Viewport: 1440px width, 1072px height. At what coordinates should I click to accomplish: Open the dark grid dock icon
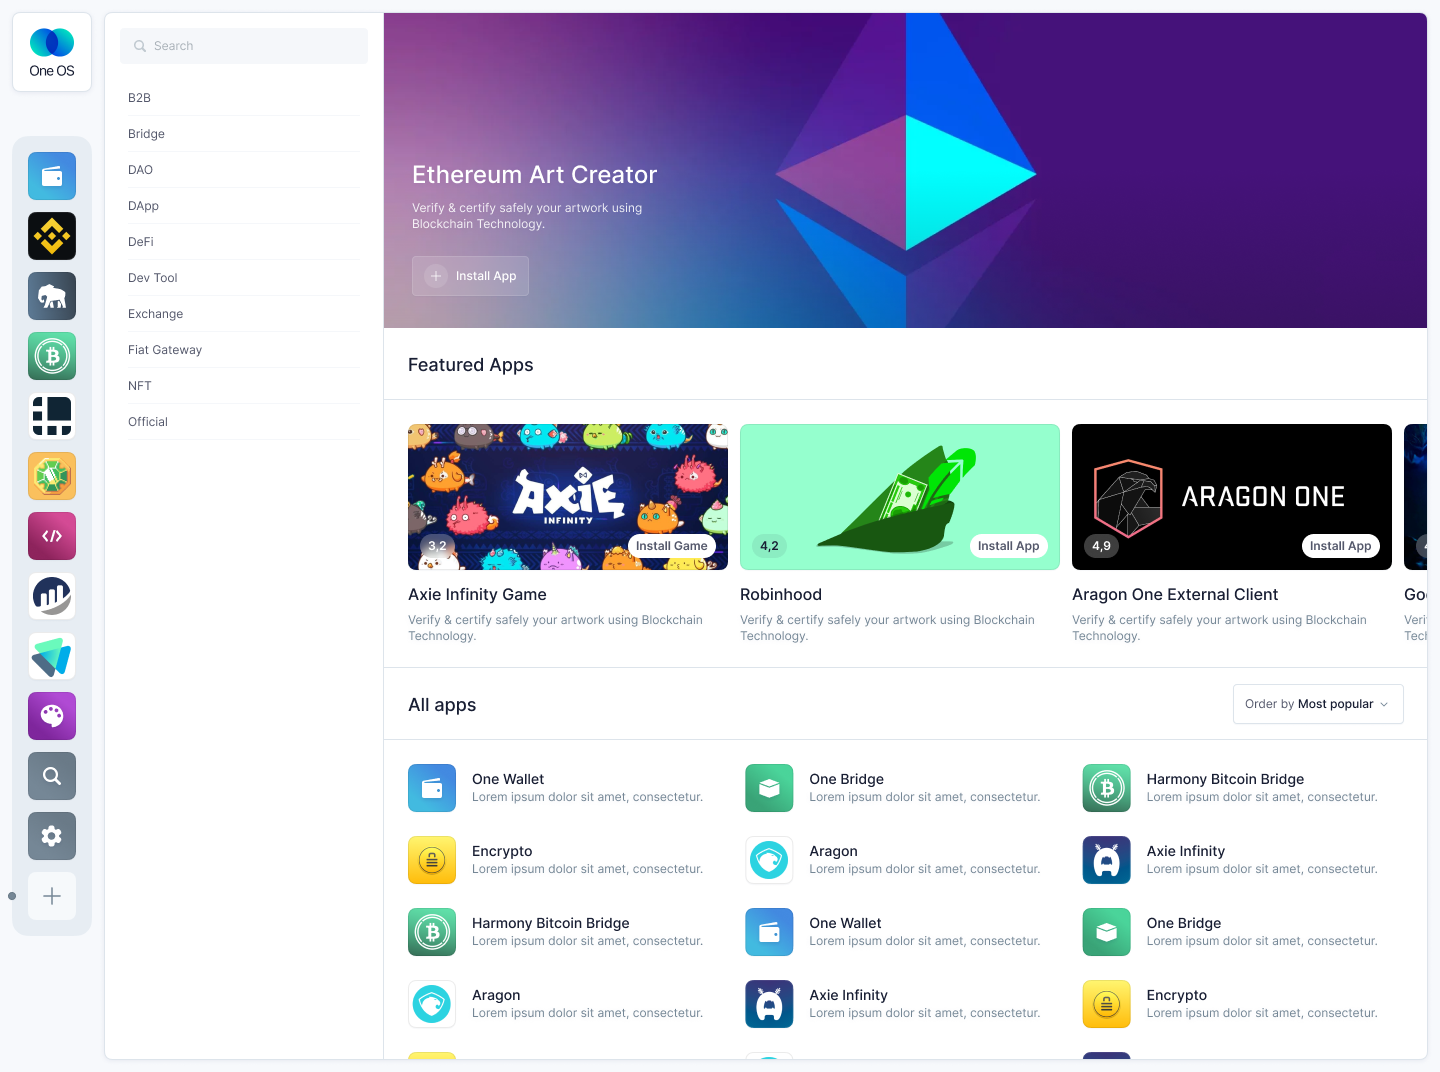(x=52, y=416)
